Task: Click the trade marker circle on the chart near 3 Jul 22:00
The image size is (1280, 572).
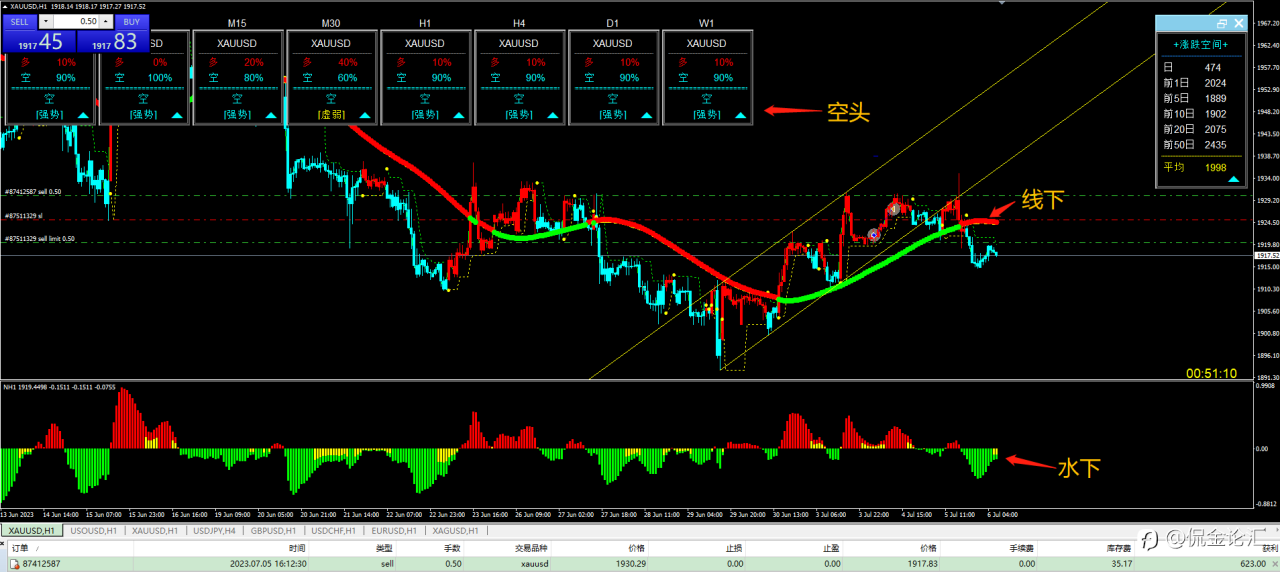Action: point(874,234)
